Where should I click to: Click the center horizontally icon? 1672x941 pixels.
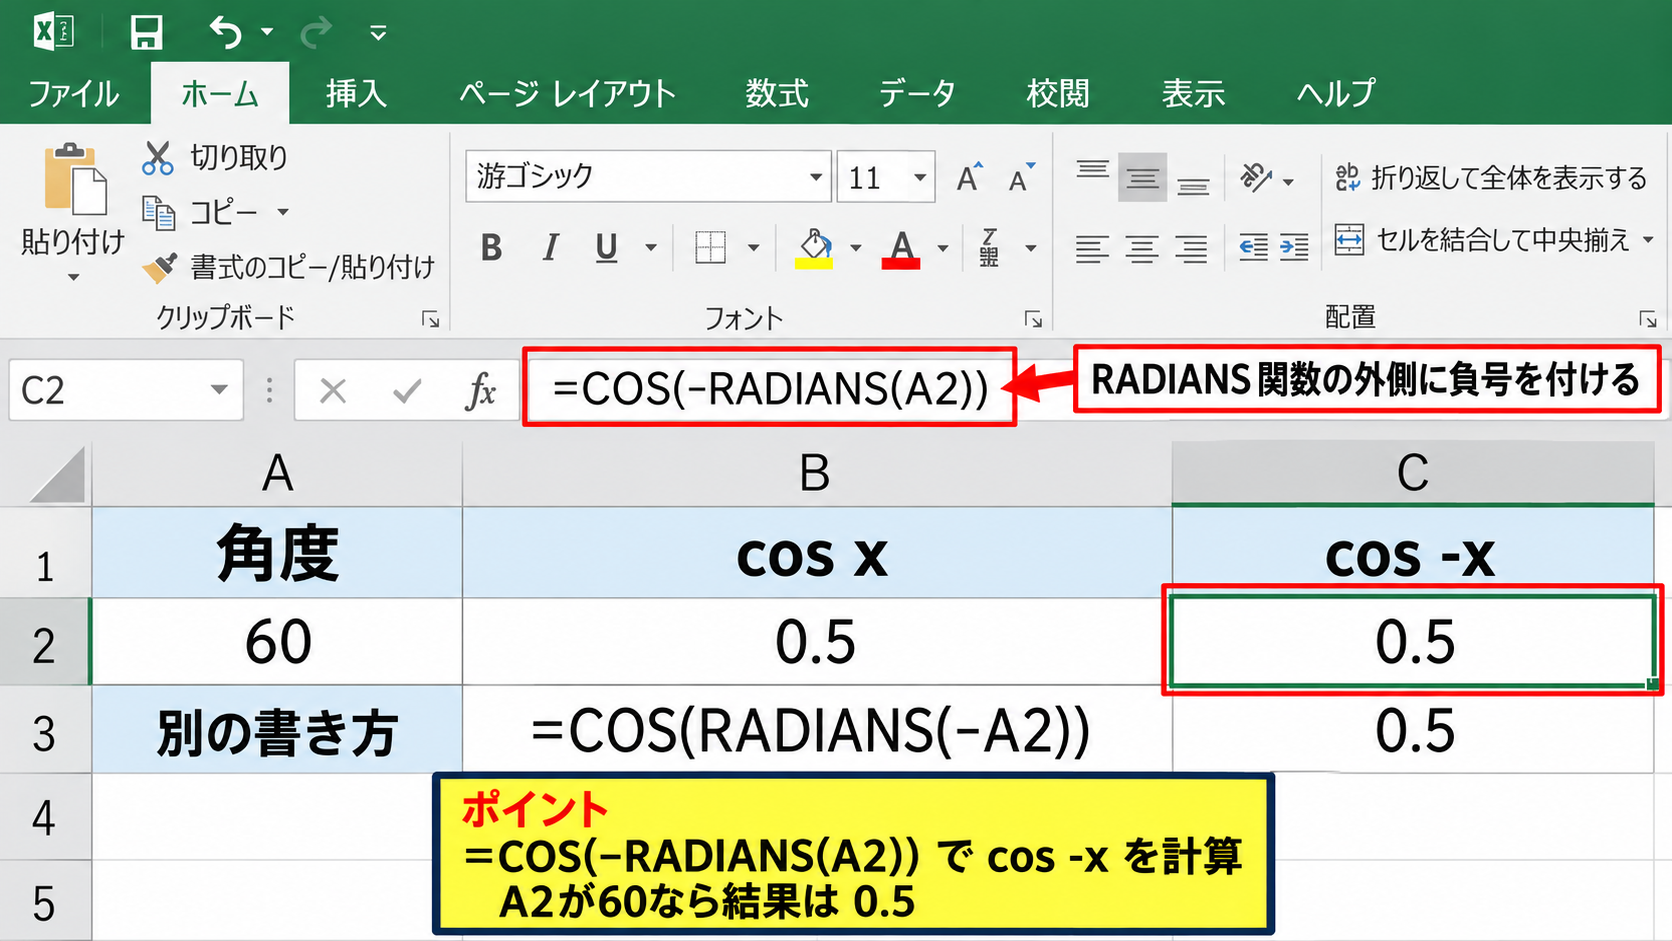(x=1142, y=248)
